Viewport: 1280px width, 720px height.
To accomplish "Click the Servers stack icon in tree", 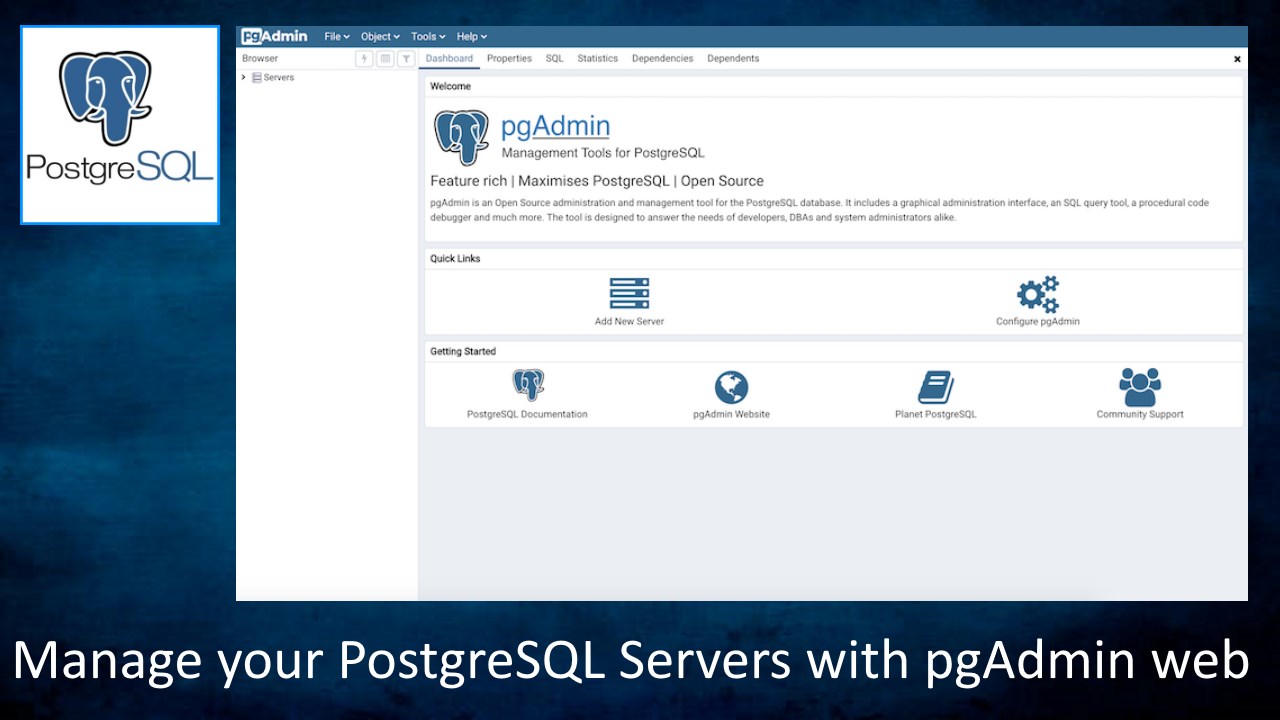I will pos(257,77).
